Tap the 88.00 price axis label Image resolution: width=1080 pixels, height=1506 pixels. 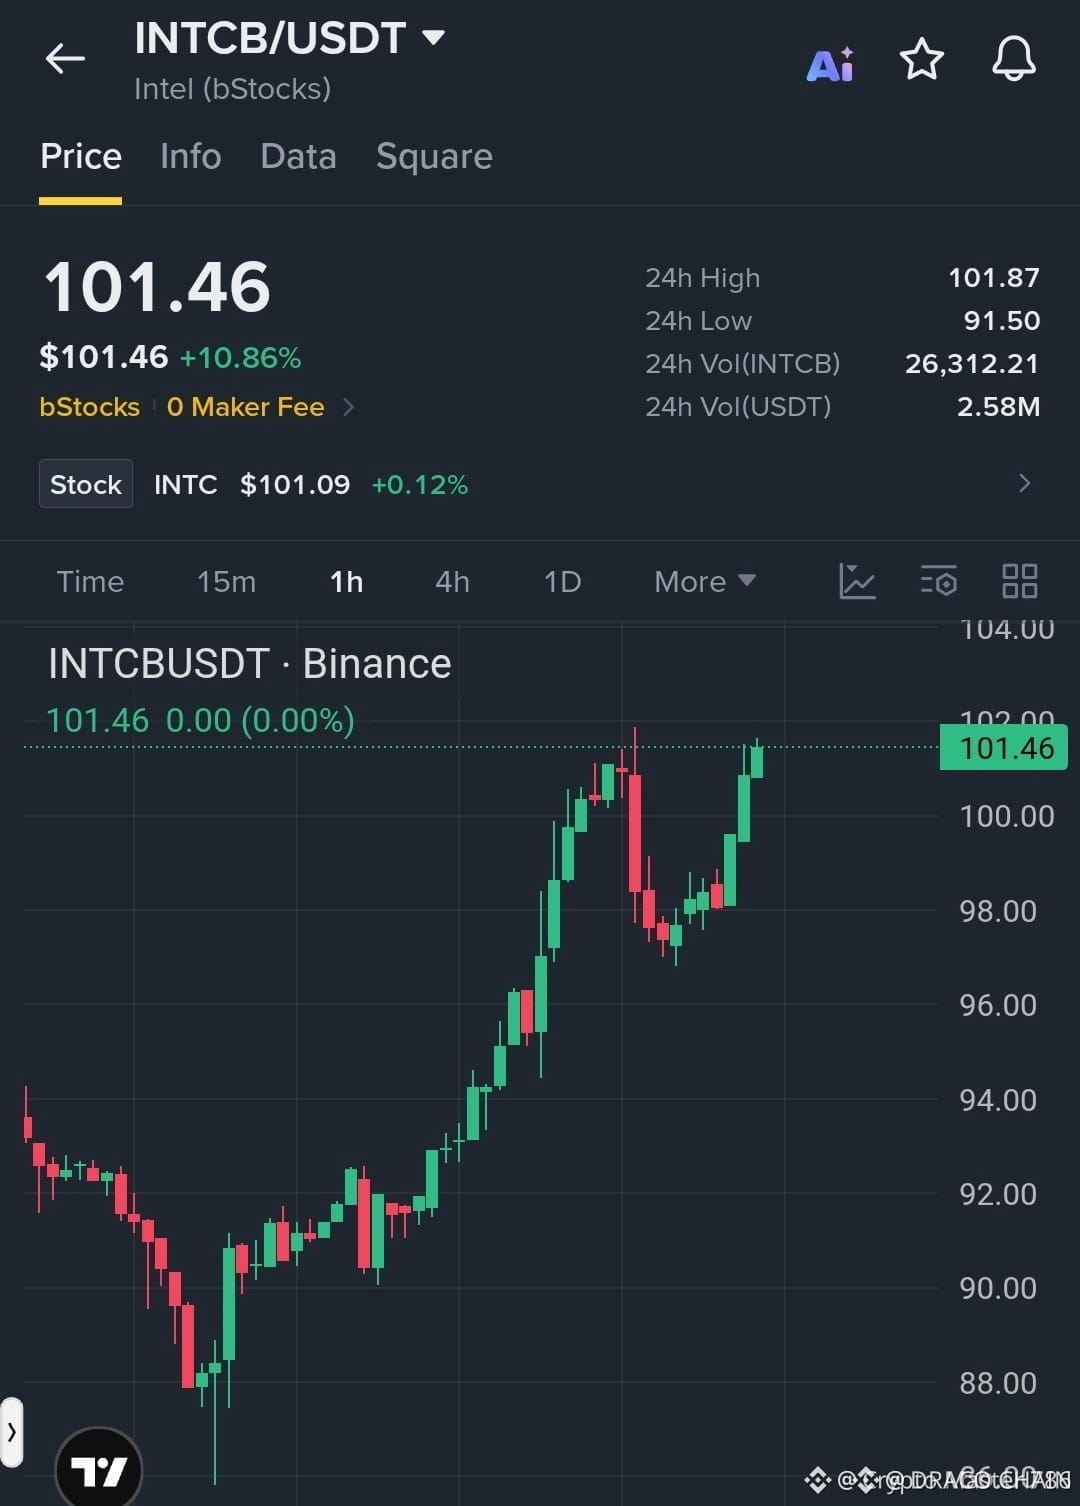click(998, 1383)
